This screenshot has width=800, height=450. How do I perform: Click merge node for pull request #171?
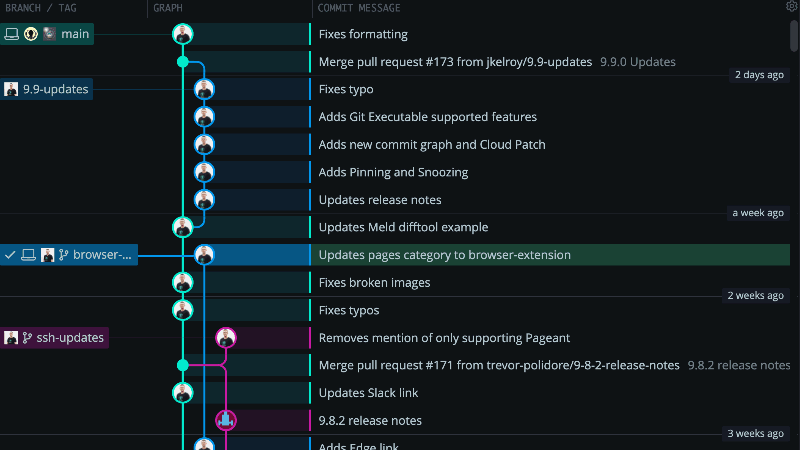click(183, 365)
